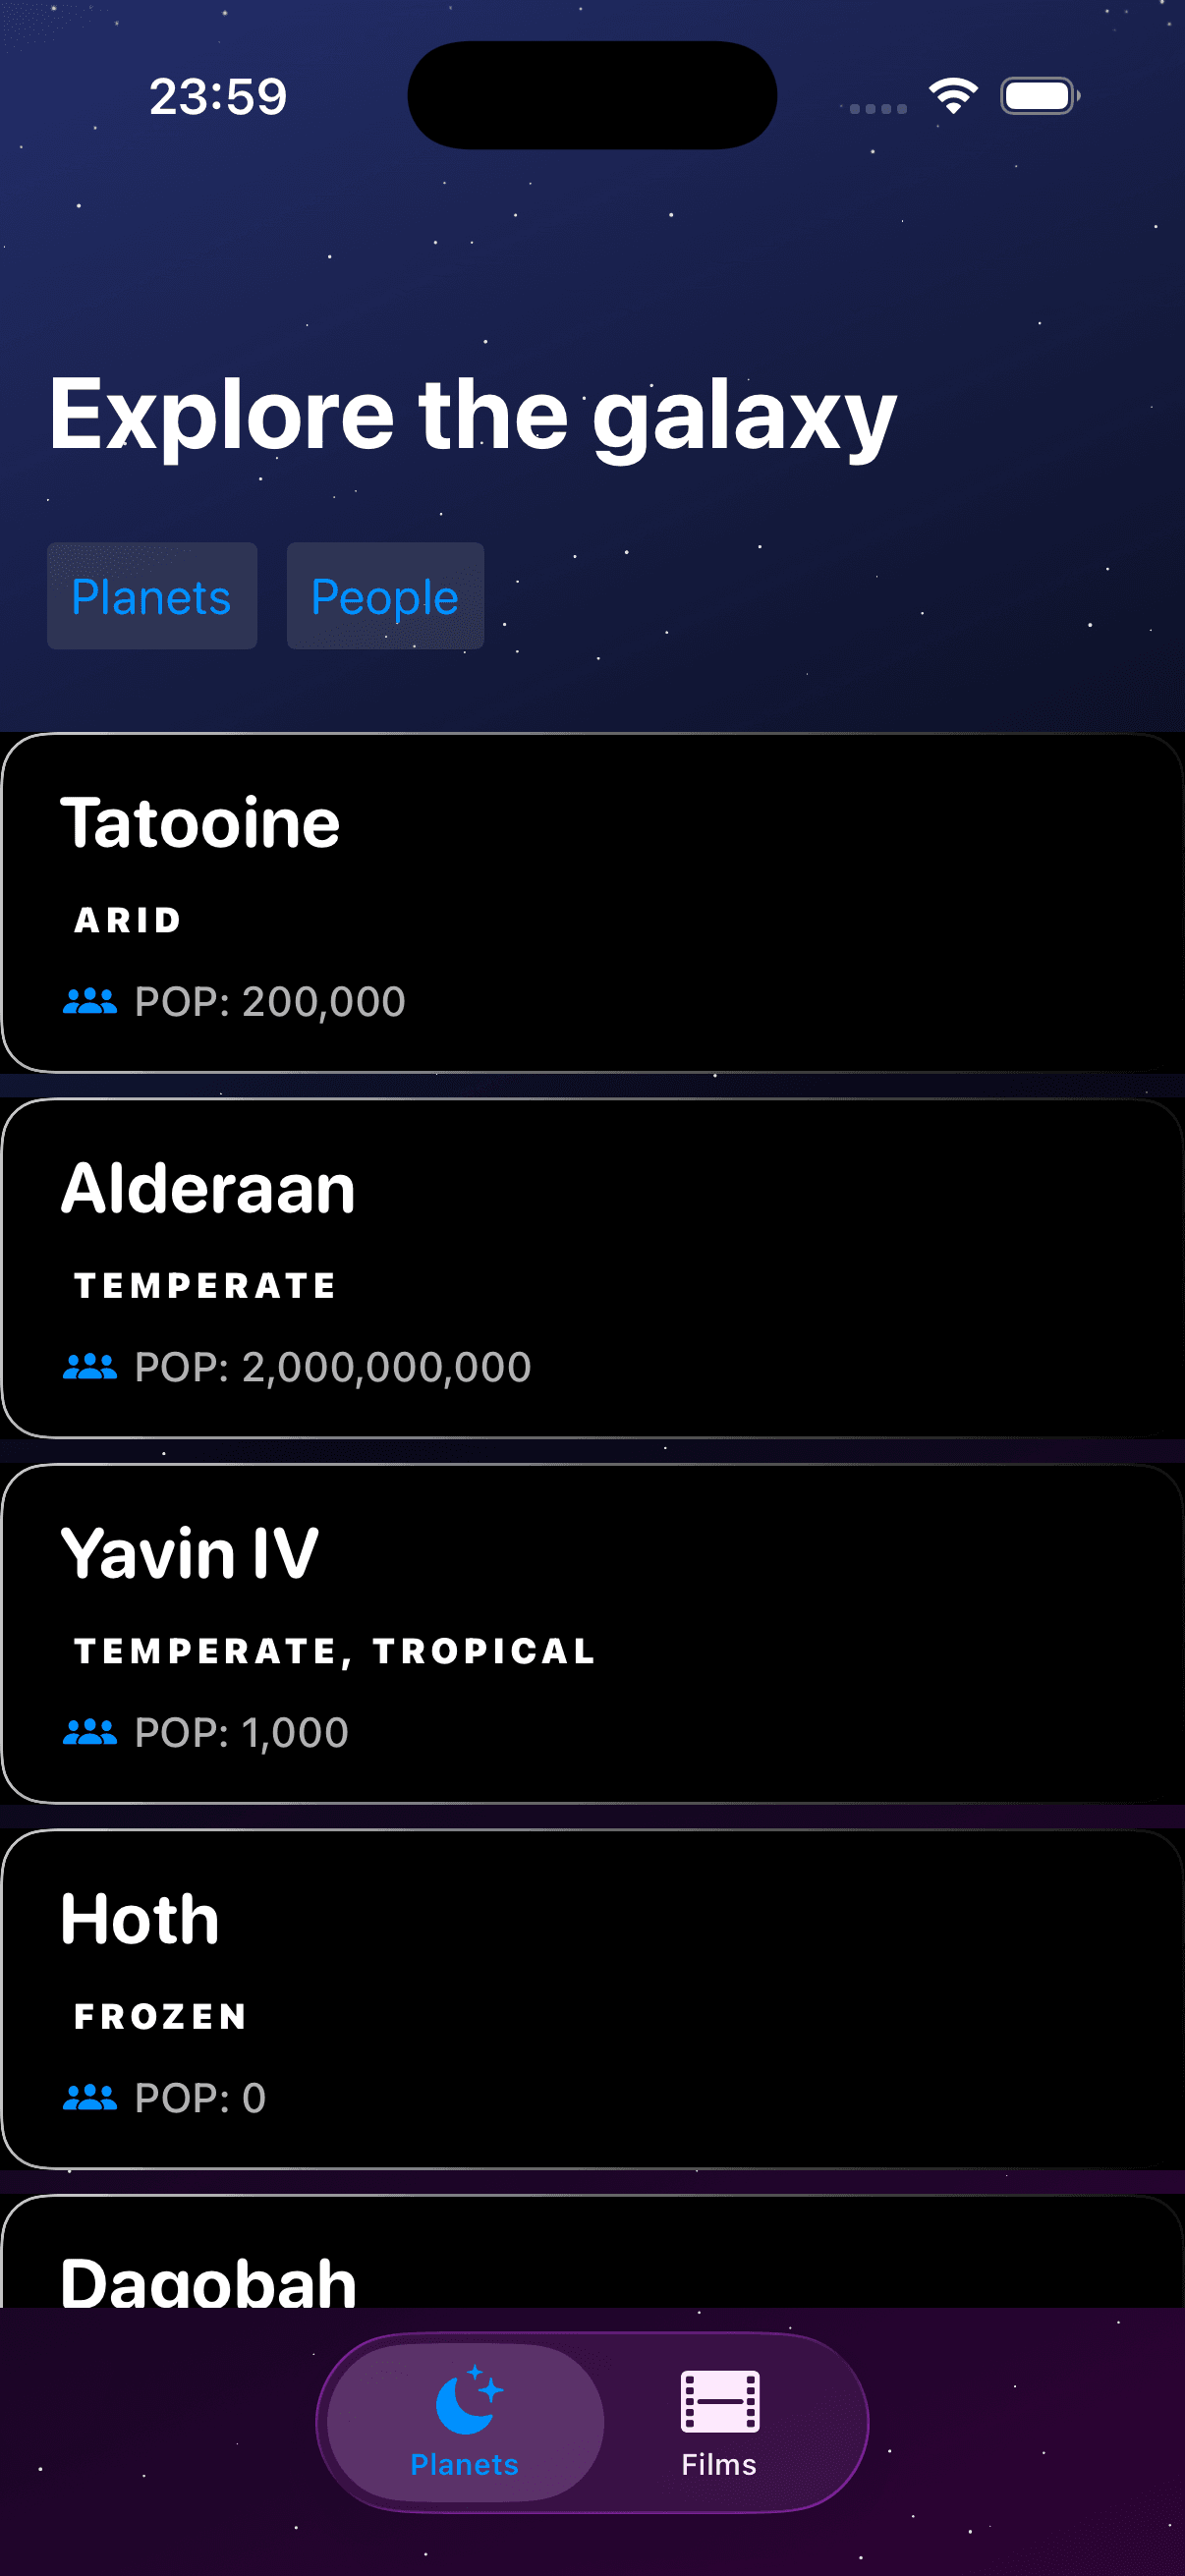Tap the Wi-Fi status icon
The image size is (1185, 2576).
952,96
